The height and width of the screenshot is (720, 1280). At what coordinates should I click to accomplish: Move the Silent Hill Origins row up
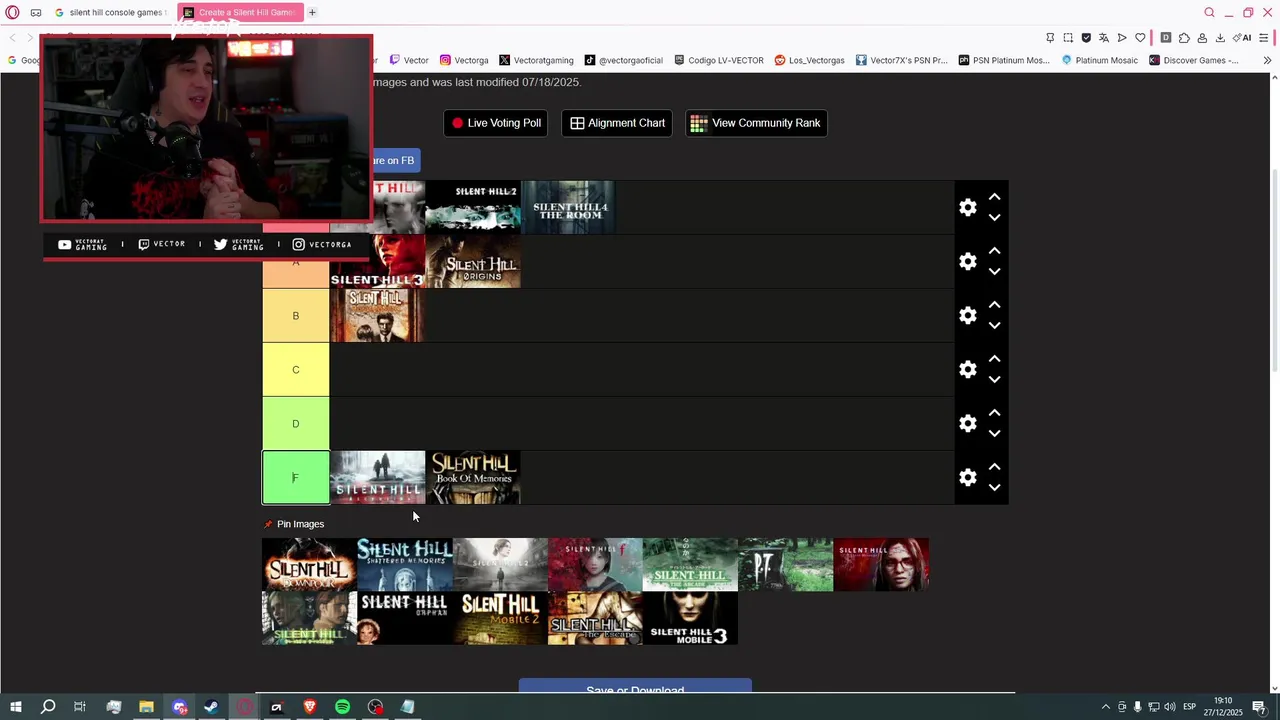(994, 251)
